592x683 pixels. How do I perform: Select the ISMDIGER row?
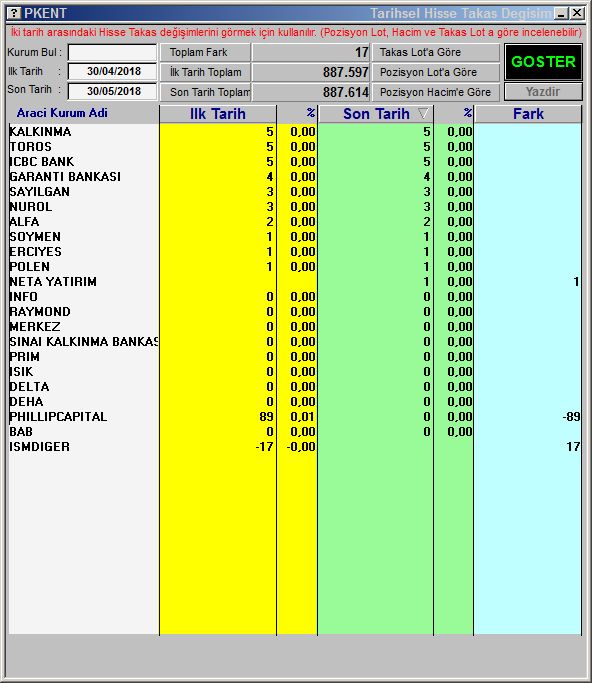(295, 447)
